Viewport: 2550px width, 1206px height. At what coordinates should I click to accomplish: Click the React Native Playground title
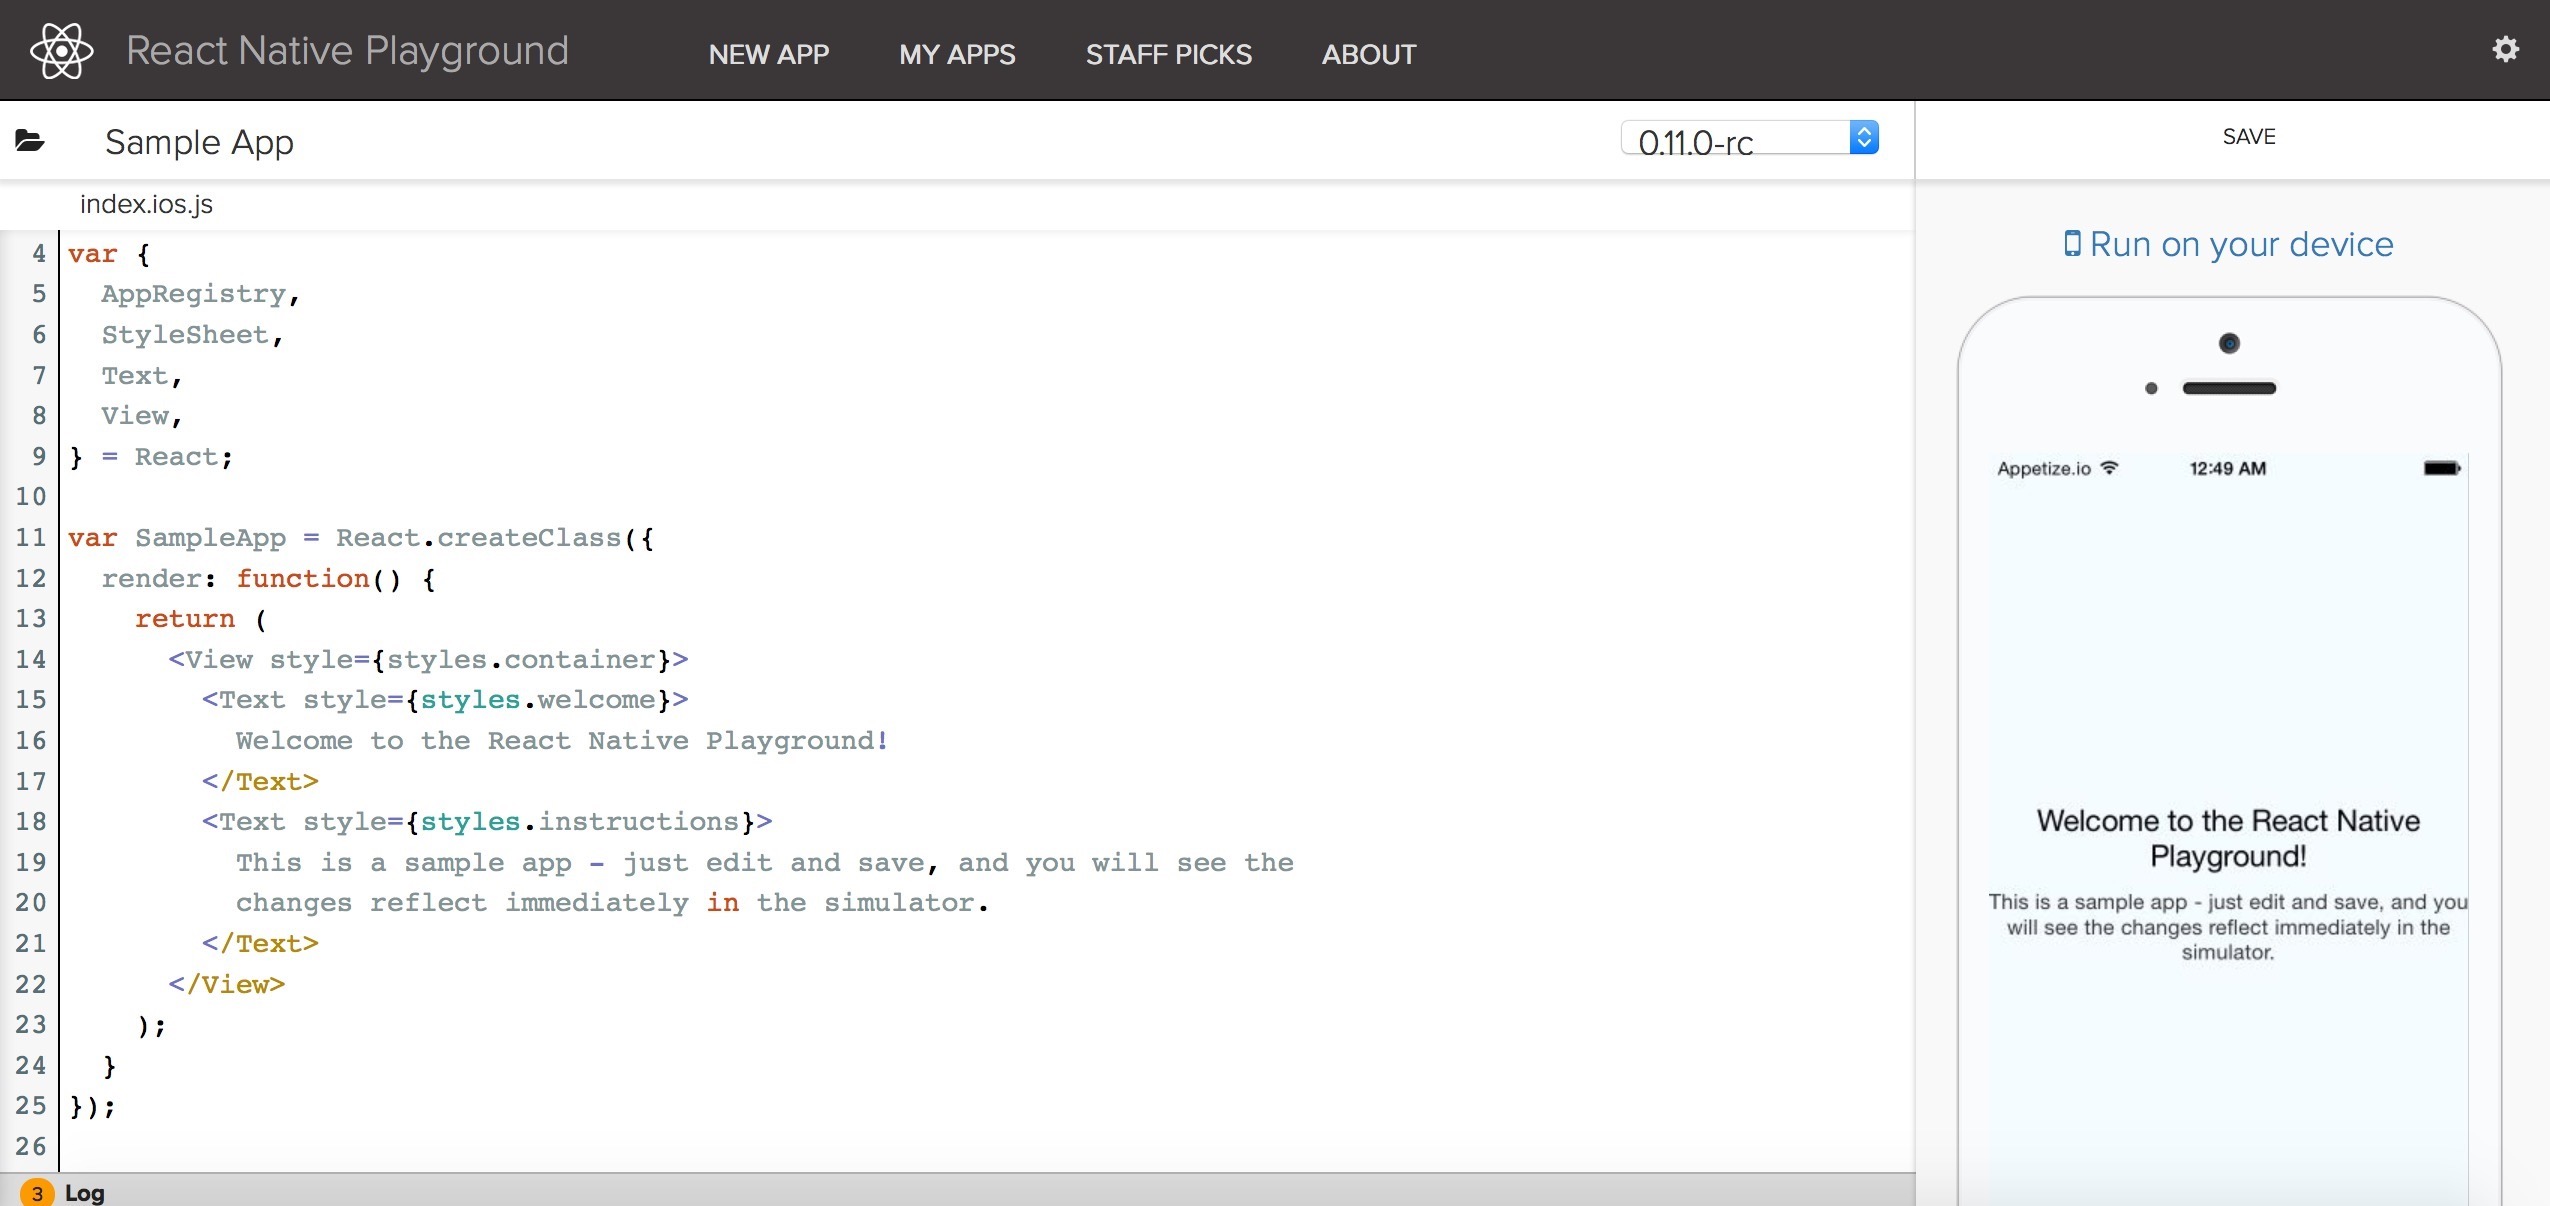(x=347, y=51)
